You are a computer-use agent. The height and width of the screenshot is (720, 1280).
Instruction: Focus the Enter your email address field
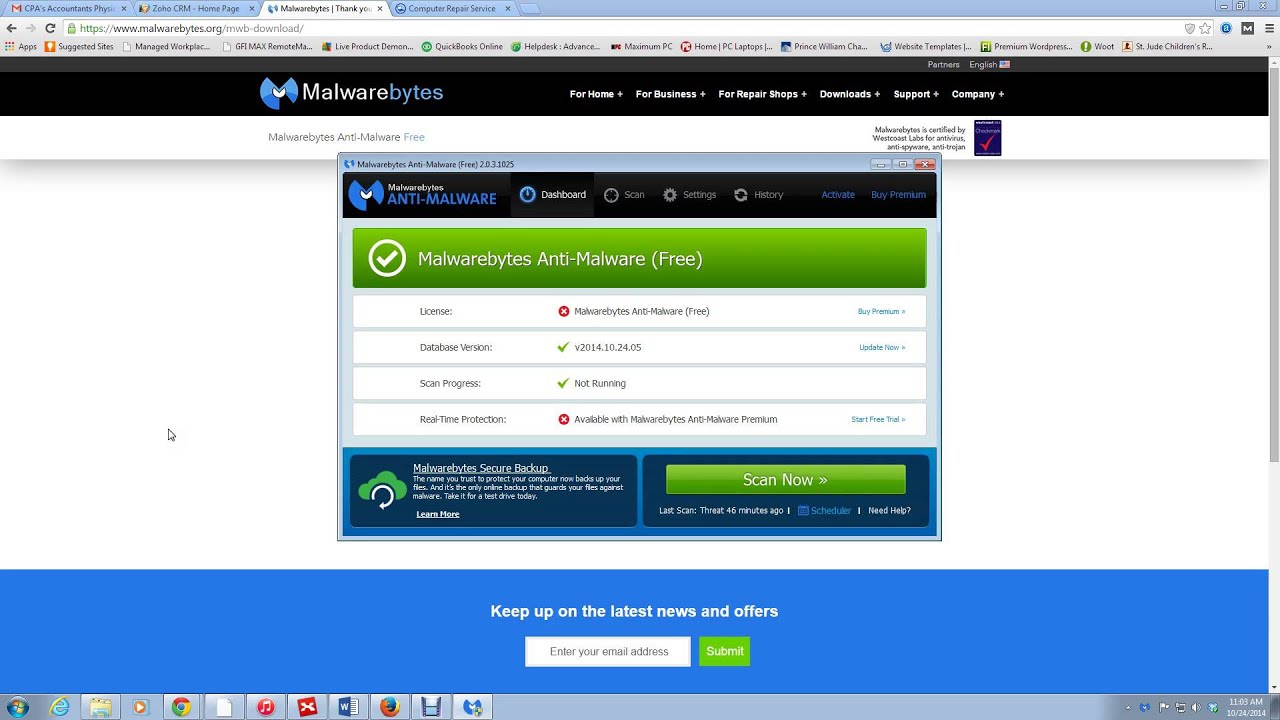tap(608, 652)
